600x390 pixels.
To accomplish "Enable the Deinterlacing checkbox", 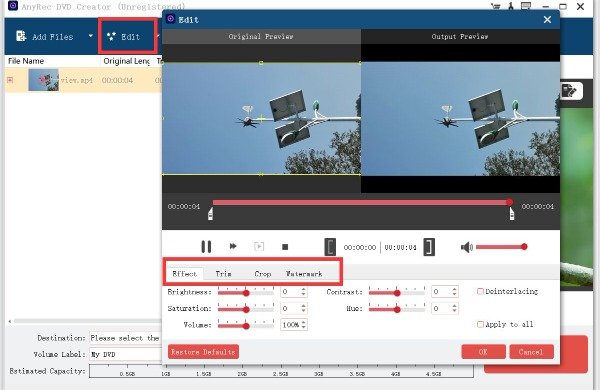I will (x=480, y=291).
